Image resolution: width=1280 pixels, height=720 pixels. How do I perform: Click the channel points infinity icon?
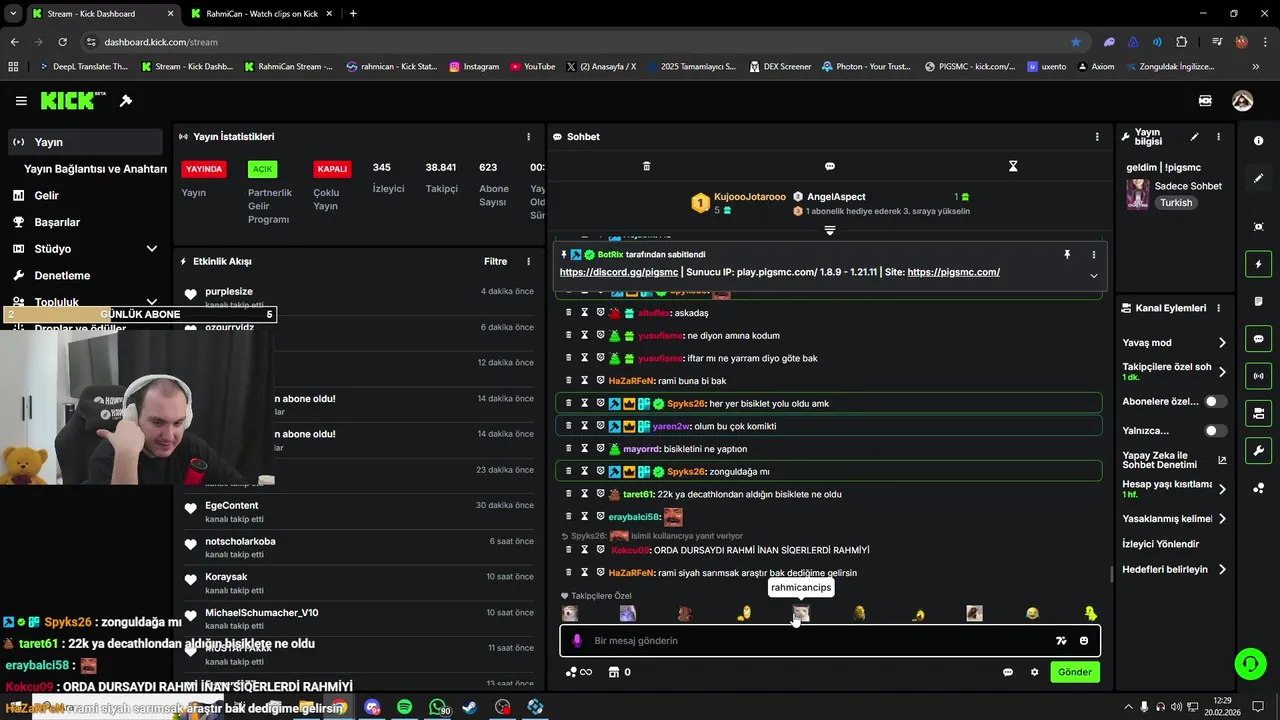tap(579, 672)
